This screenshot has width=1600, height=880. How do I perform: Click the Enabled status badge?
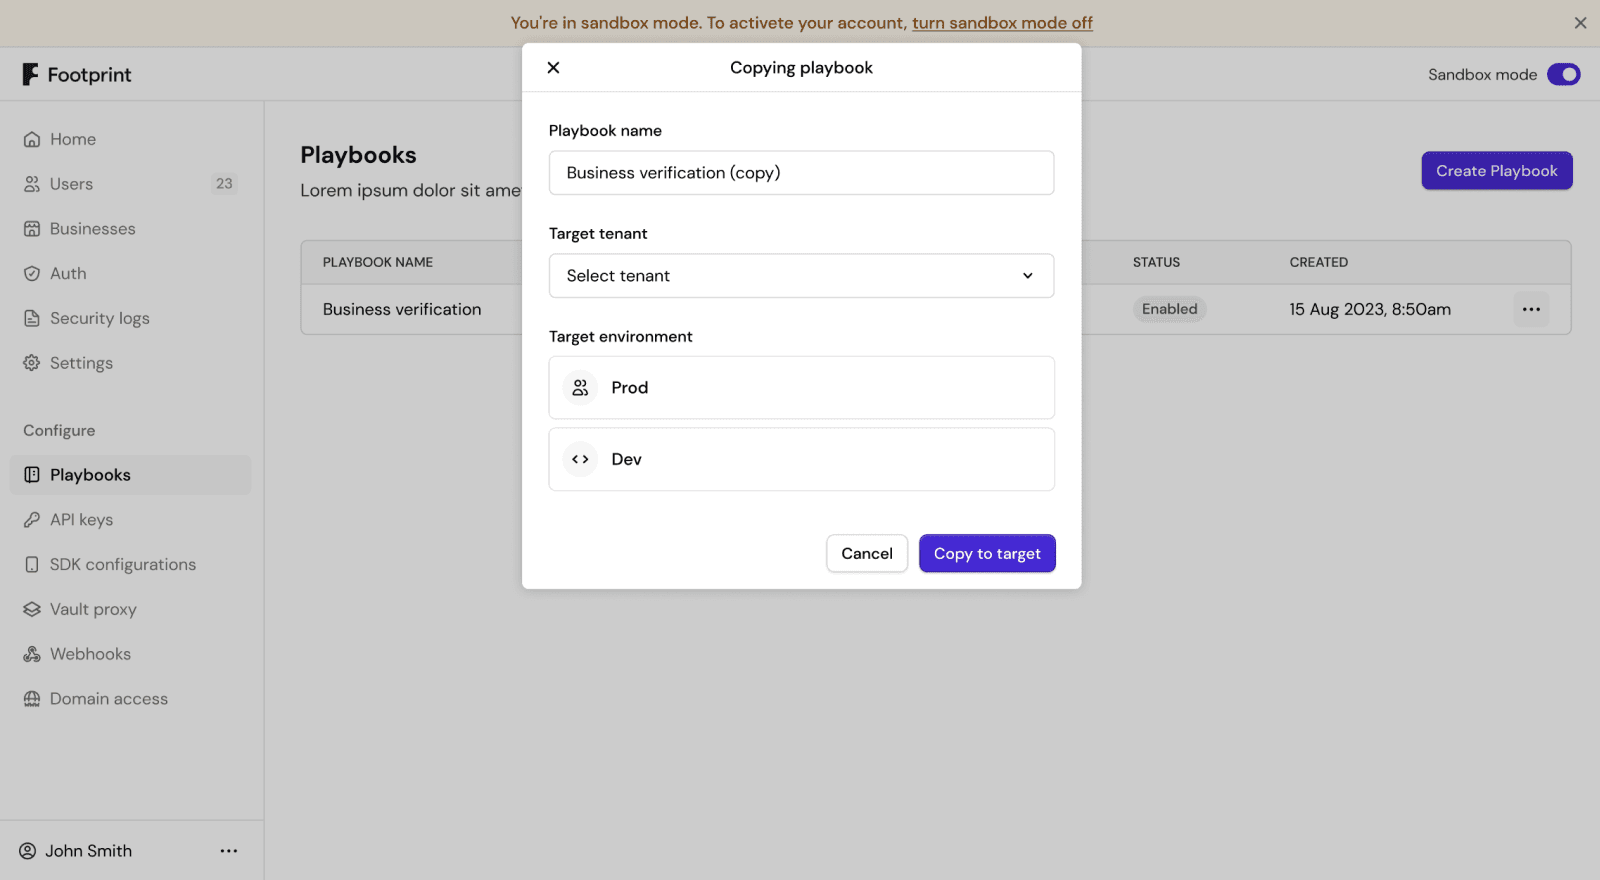(1169, 309)
